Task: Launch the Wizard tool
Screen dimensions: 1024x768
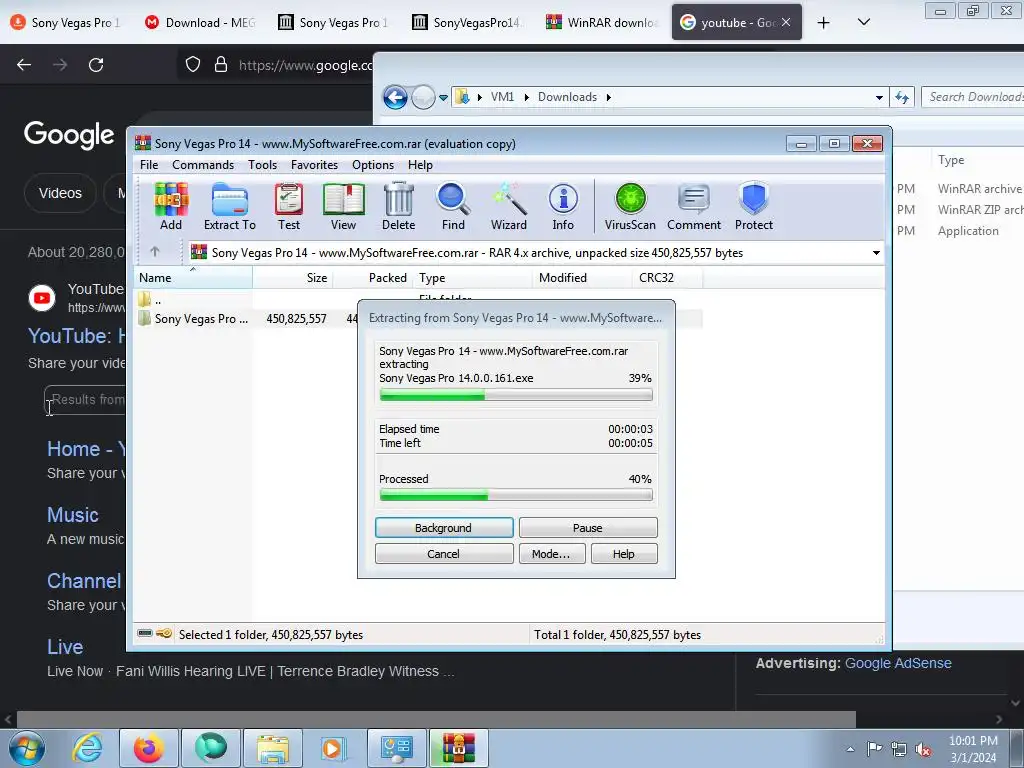Action: [x=509, y=206]
